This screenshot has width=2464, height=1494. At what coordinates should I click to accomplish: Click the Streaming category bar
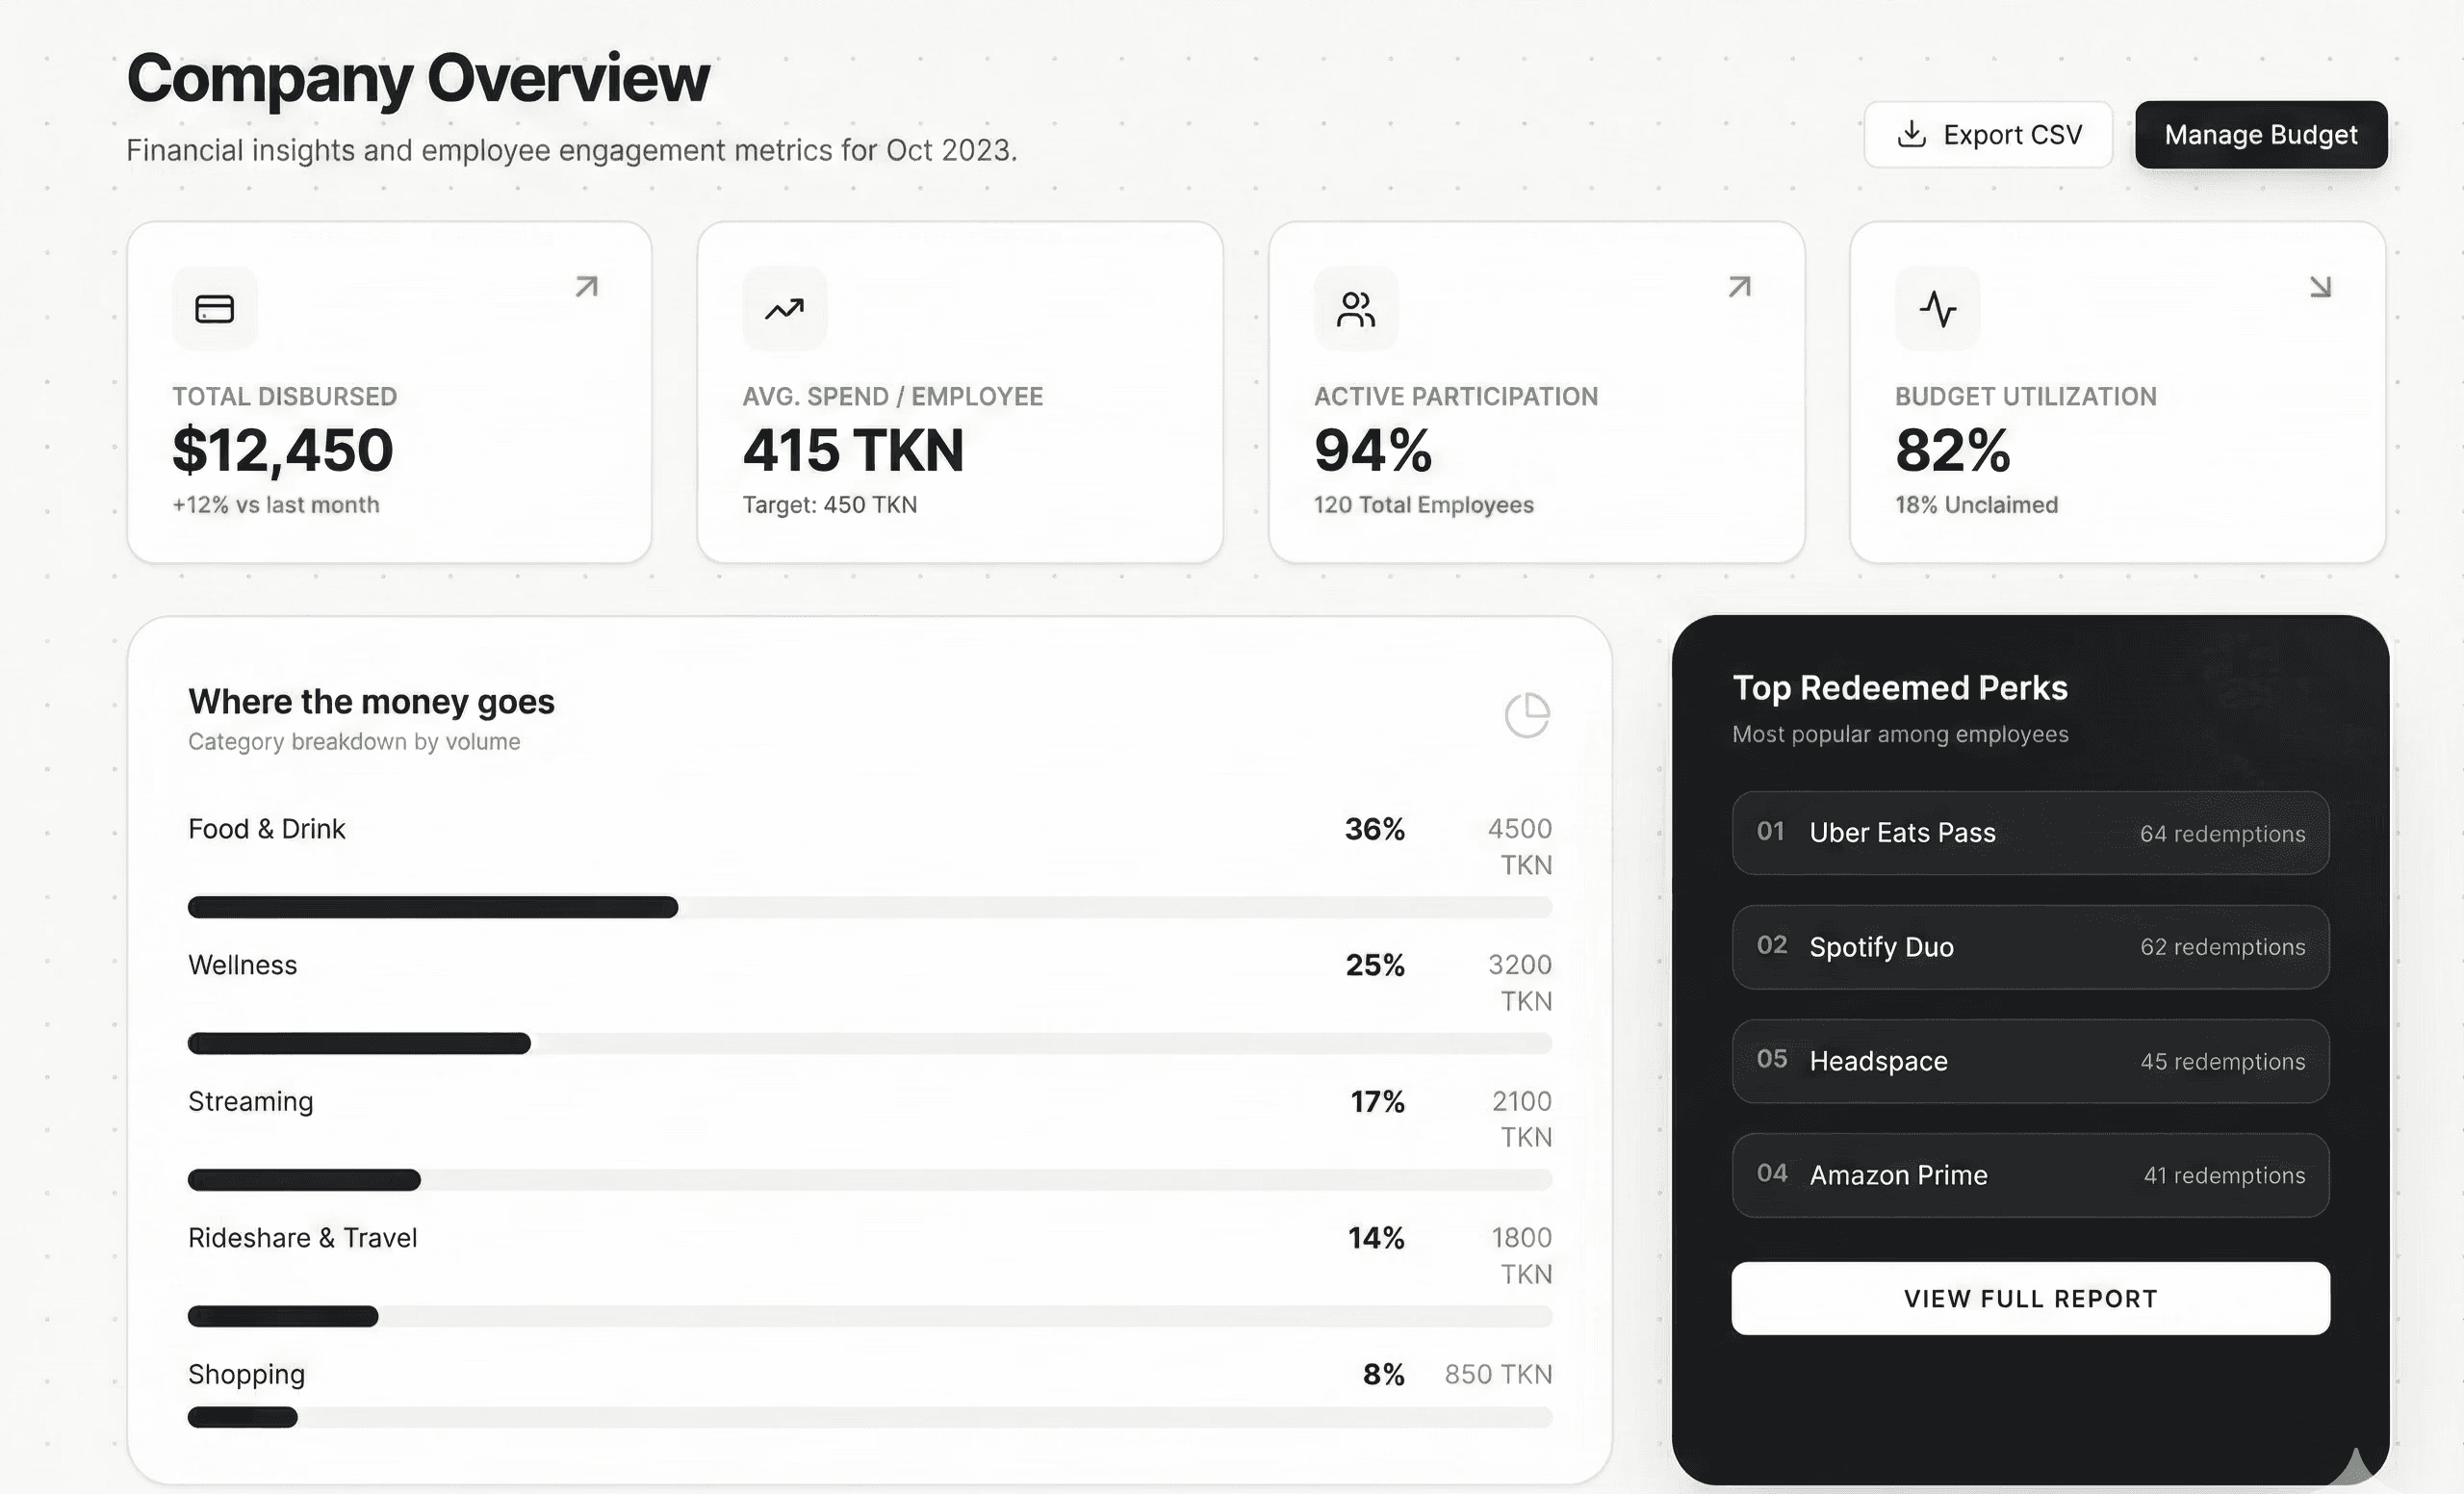869,1180
